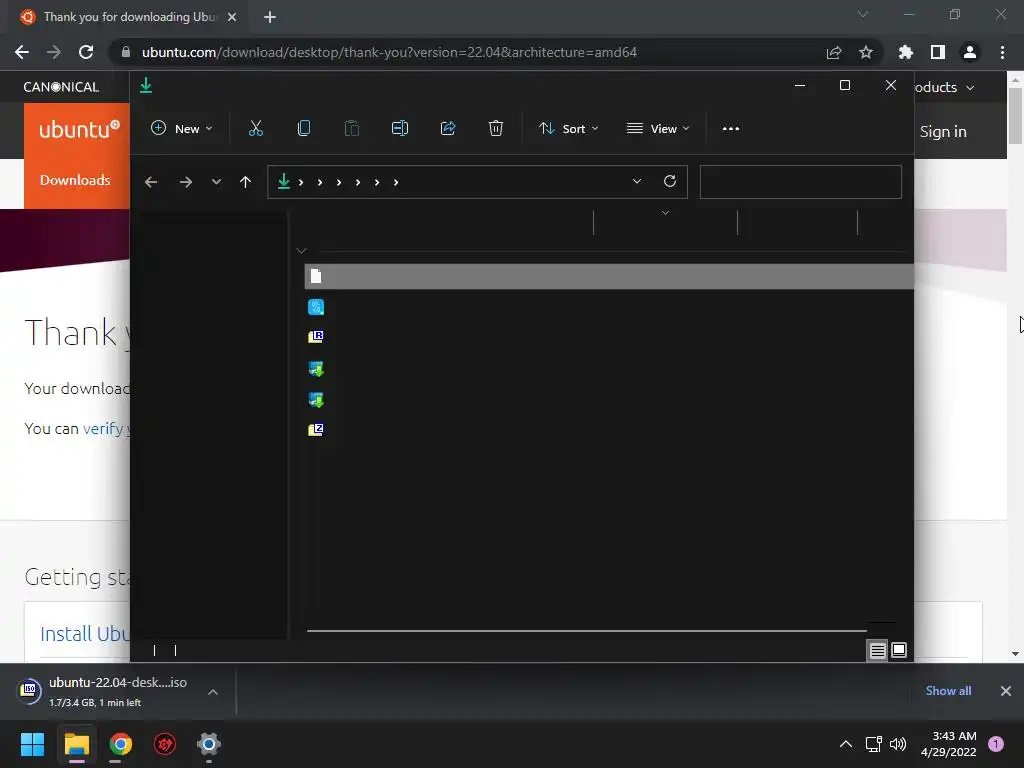Click the Chrome share page icon
Image resolution: width=1024 pixels, height=768 pixels.
[834, 52]
